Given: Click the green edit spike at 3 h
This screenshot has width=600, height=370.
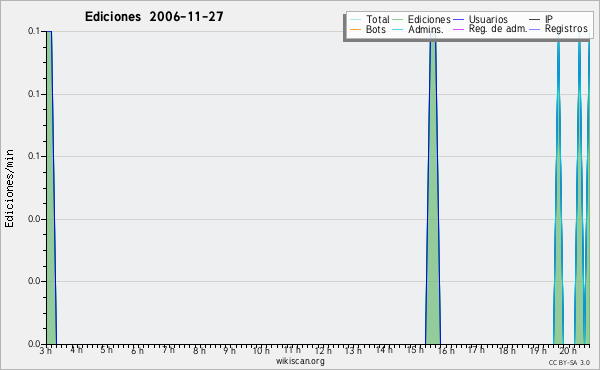Looking at the screenshot, I should [x=50, y=187].
